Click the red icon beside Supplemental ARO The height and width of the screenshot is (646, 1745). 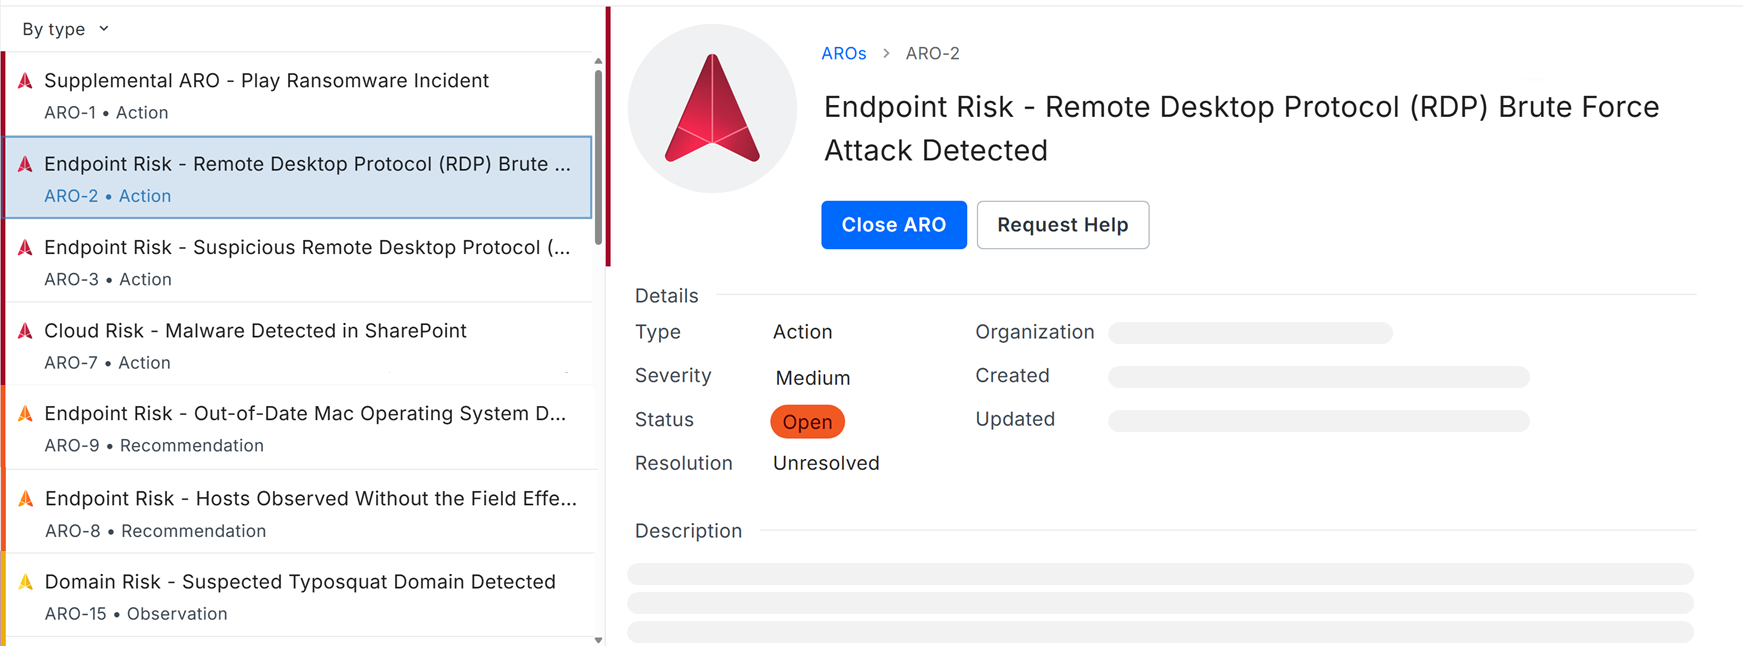point(26,81)
